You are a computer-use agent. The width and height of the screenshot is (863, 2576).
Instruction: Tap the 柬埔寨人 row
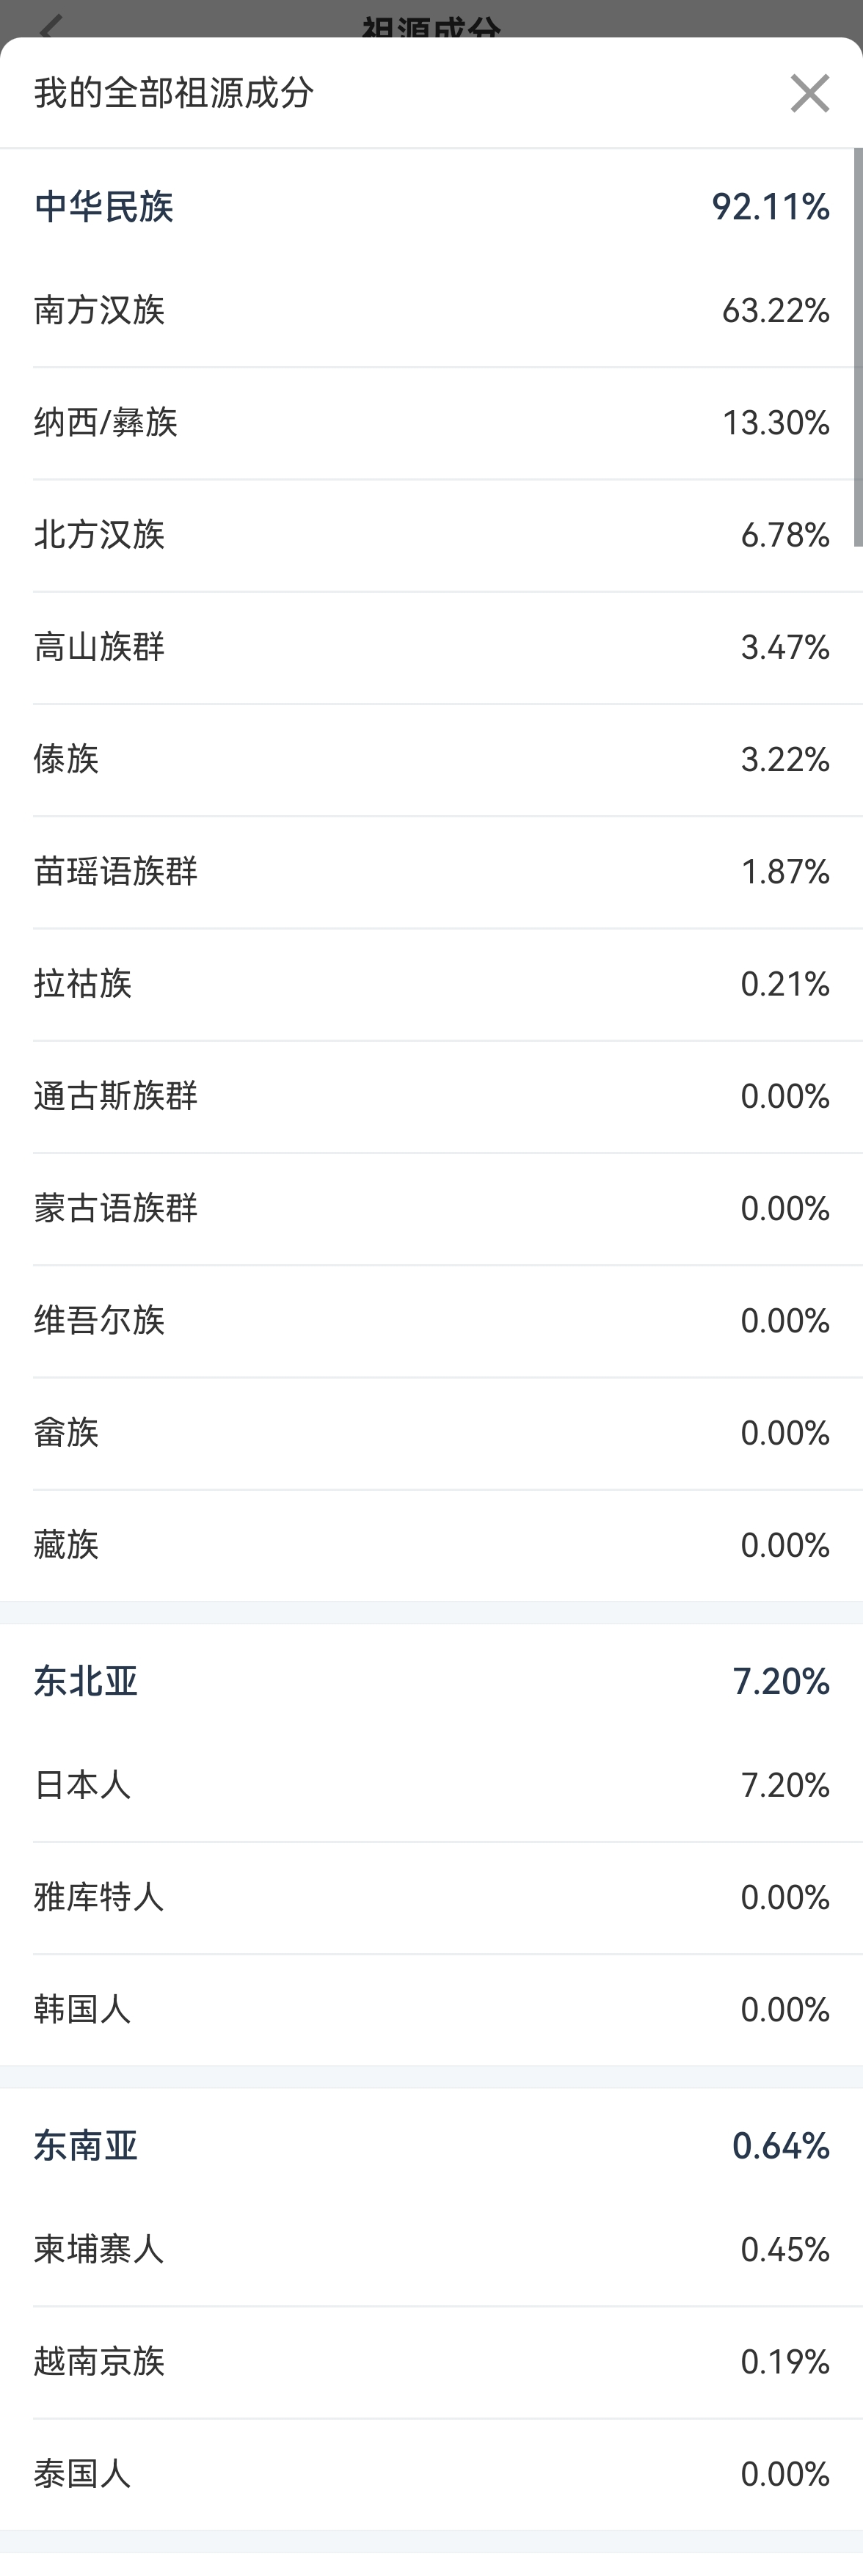pyautogui.click(x=431, y=2250)
